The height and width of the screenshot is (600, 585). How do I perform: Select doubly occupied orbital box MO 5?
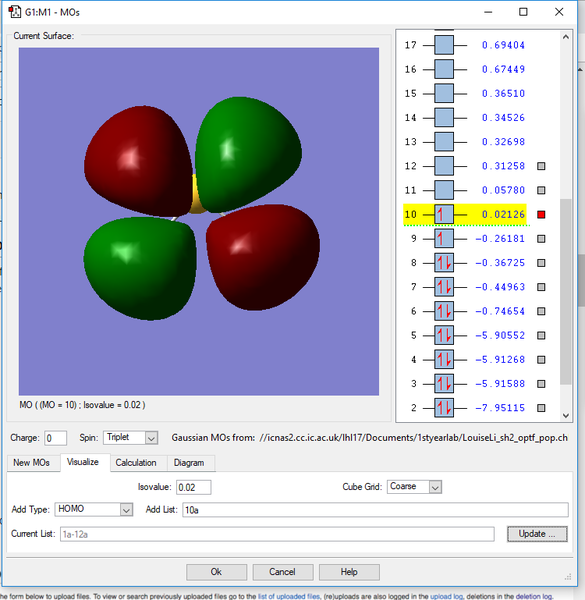tap(444, 336)
